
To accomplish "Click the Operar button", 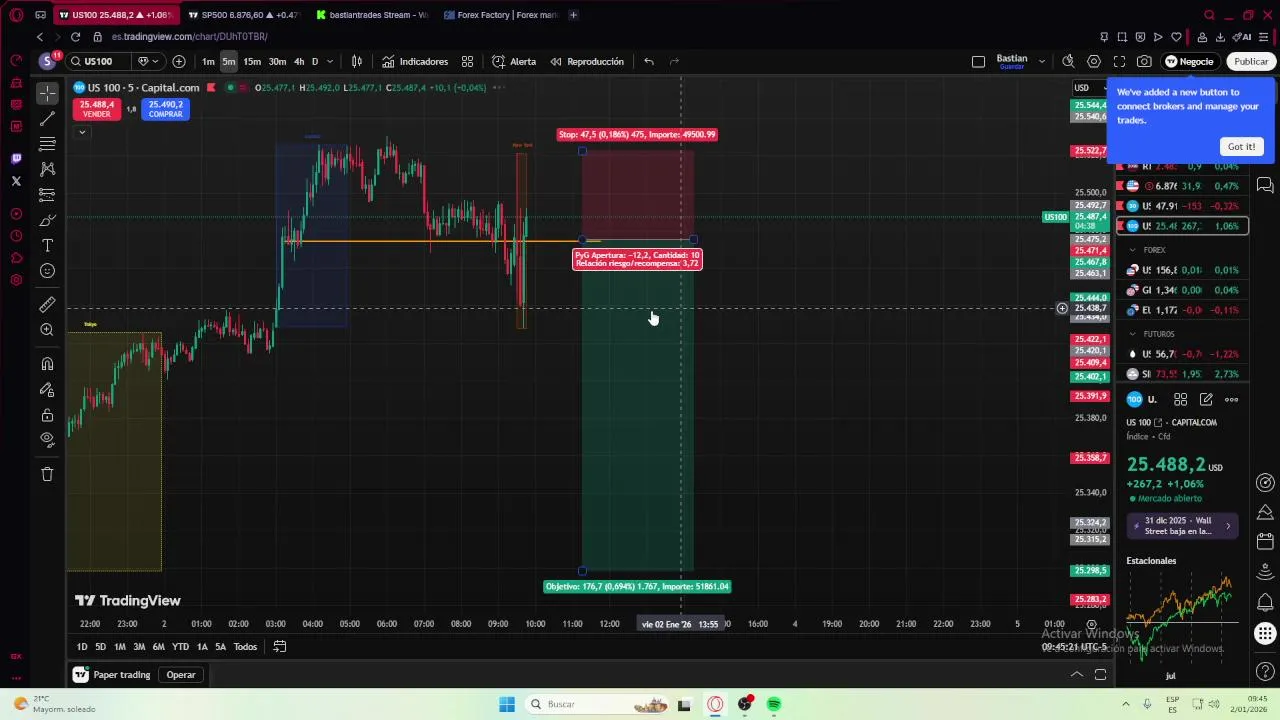I will 181,675.
